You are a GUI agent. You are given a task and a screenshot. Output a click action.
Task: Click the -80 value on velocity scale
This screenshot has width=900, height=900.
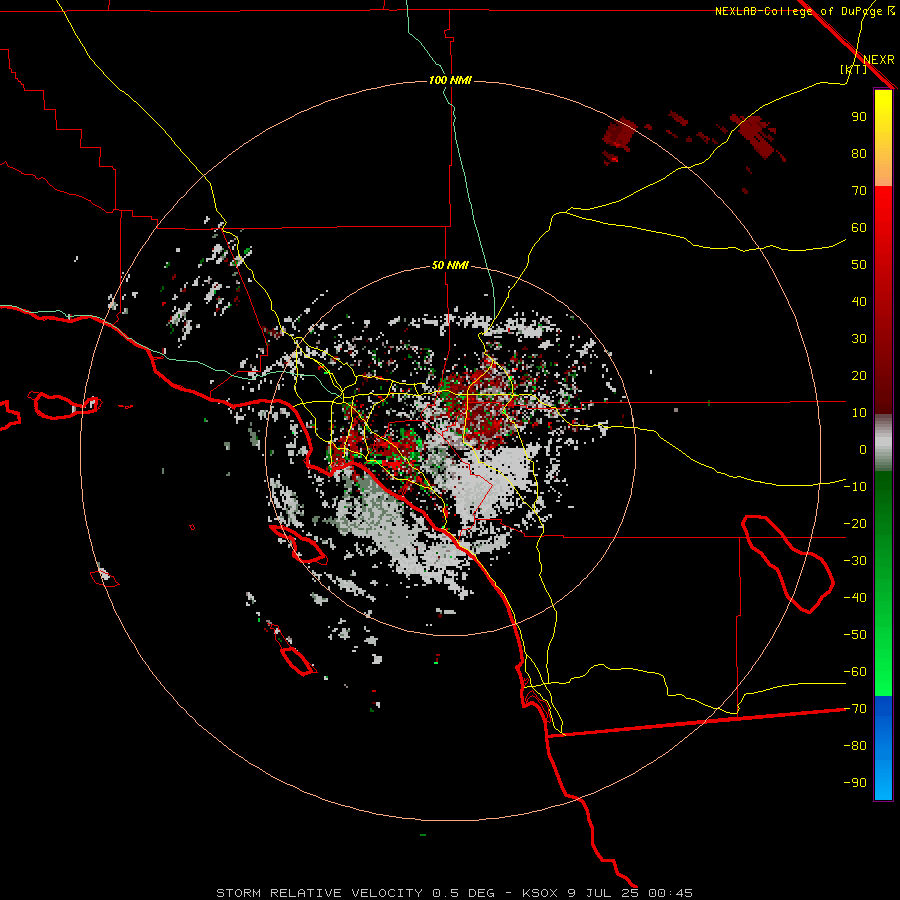[855, 746]
